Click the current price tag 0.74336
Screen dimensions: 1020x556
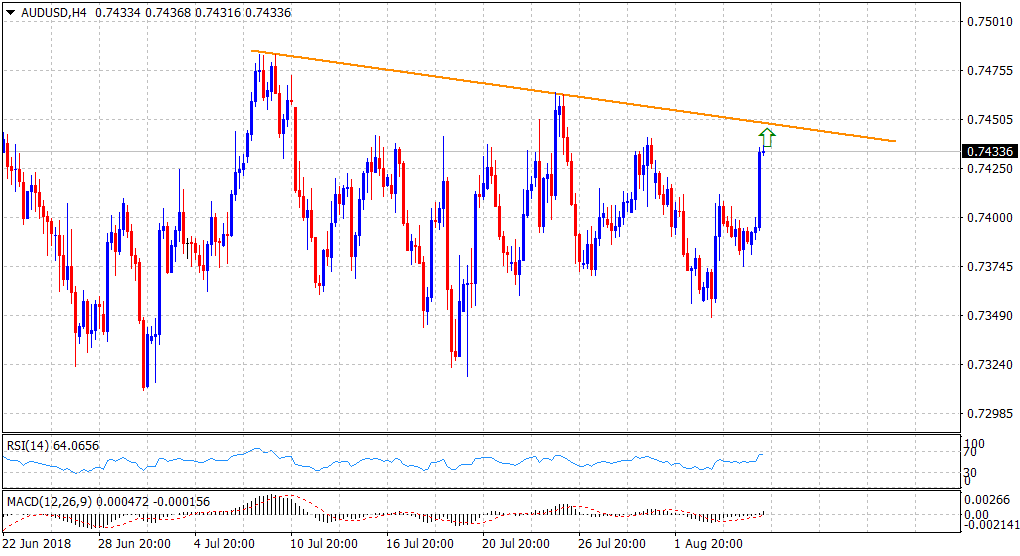point(990,152)
